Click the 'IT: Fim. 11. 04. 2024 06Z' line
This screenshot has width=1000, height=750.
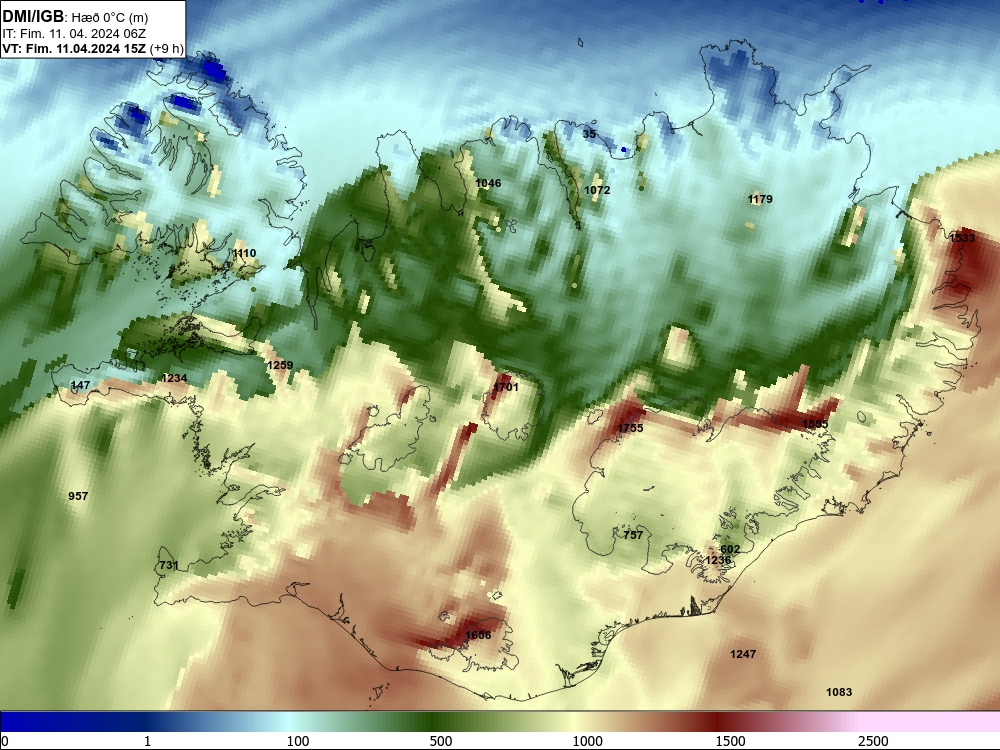tap(74, 34)
